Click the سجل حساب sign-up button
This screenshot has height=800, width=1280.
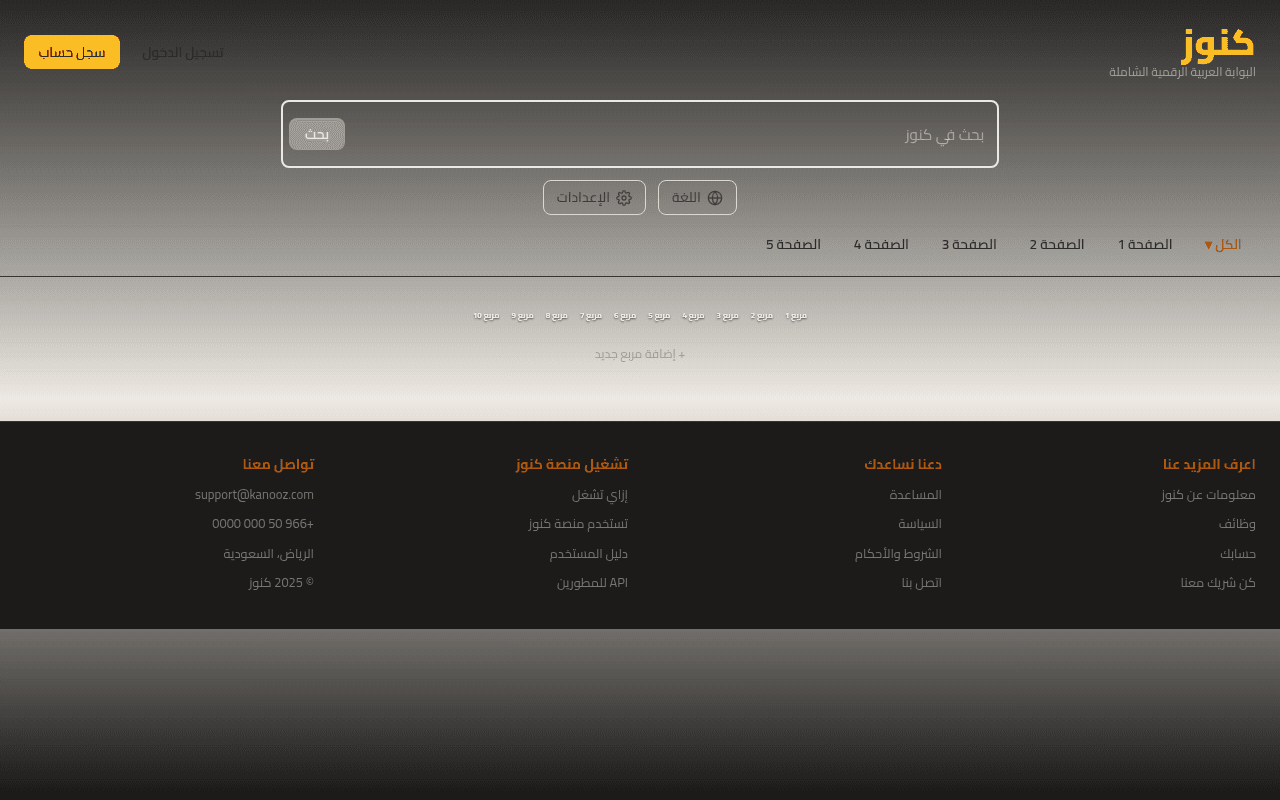[72, 52]
